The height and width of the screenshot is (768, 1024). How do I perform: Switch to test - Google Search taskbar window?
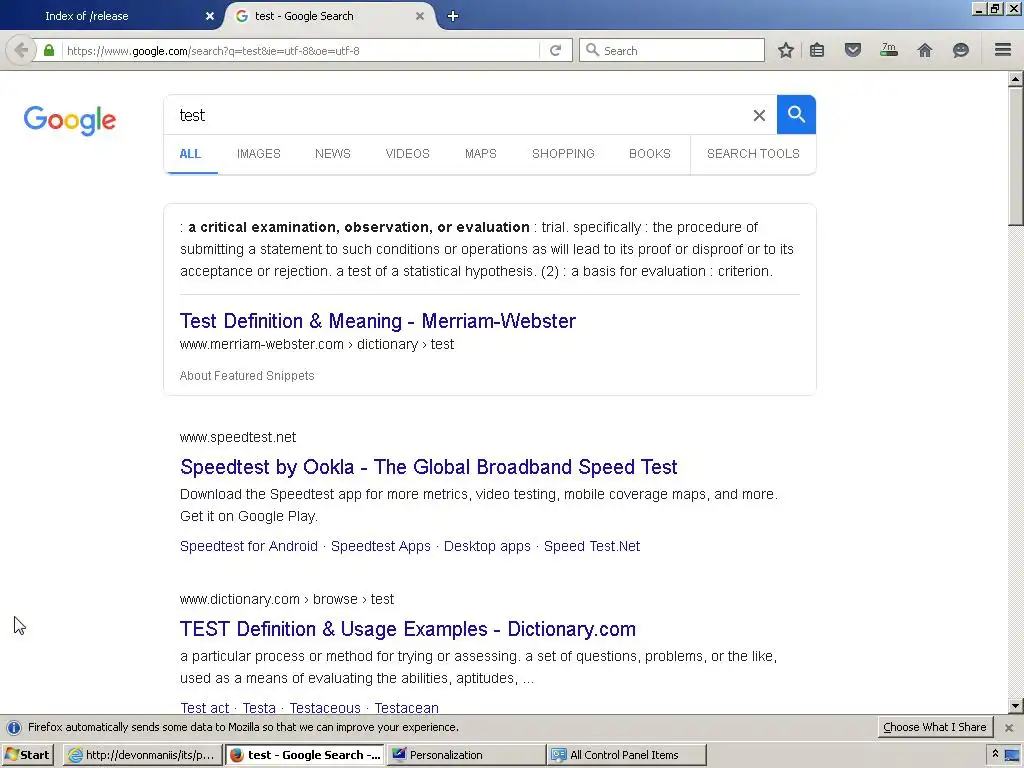(305, 755)
